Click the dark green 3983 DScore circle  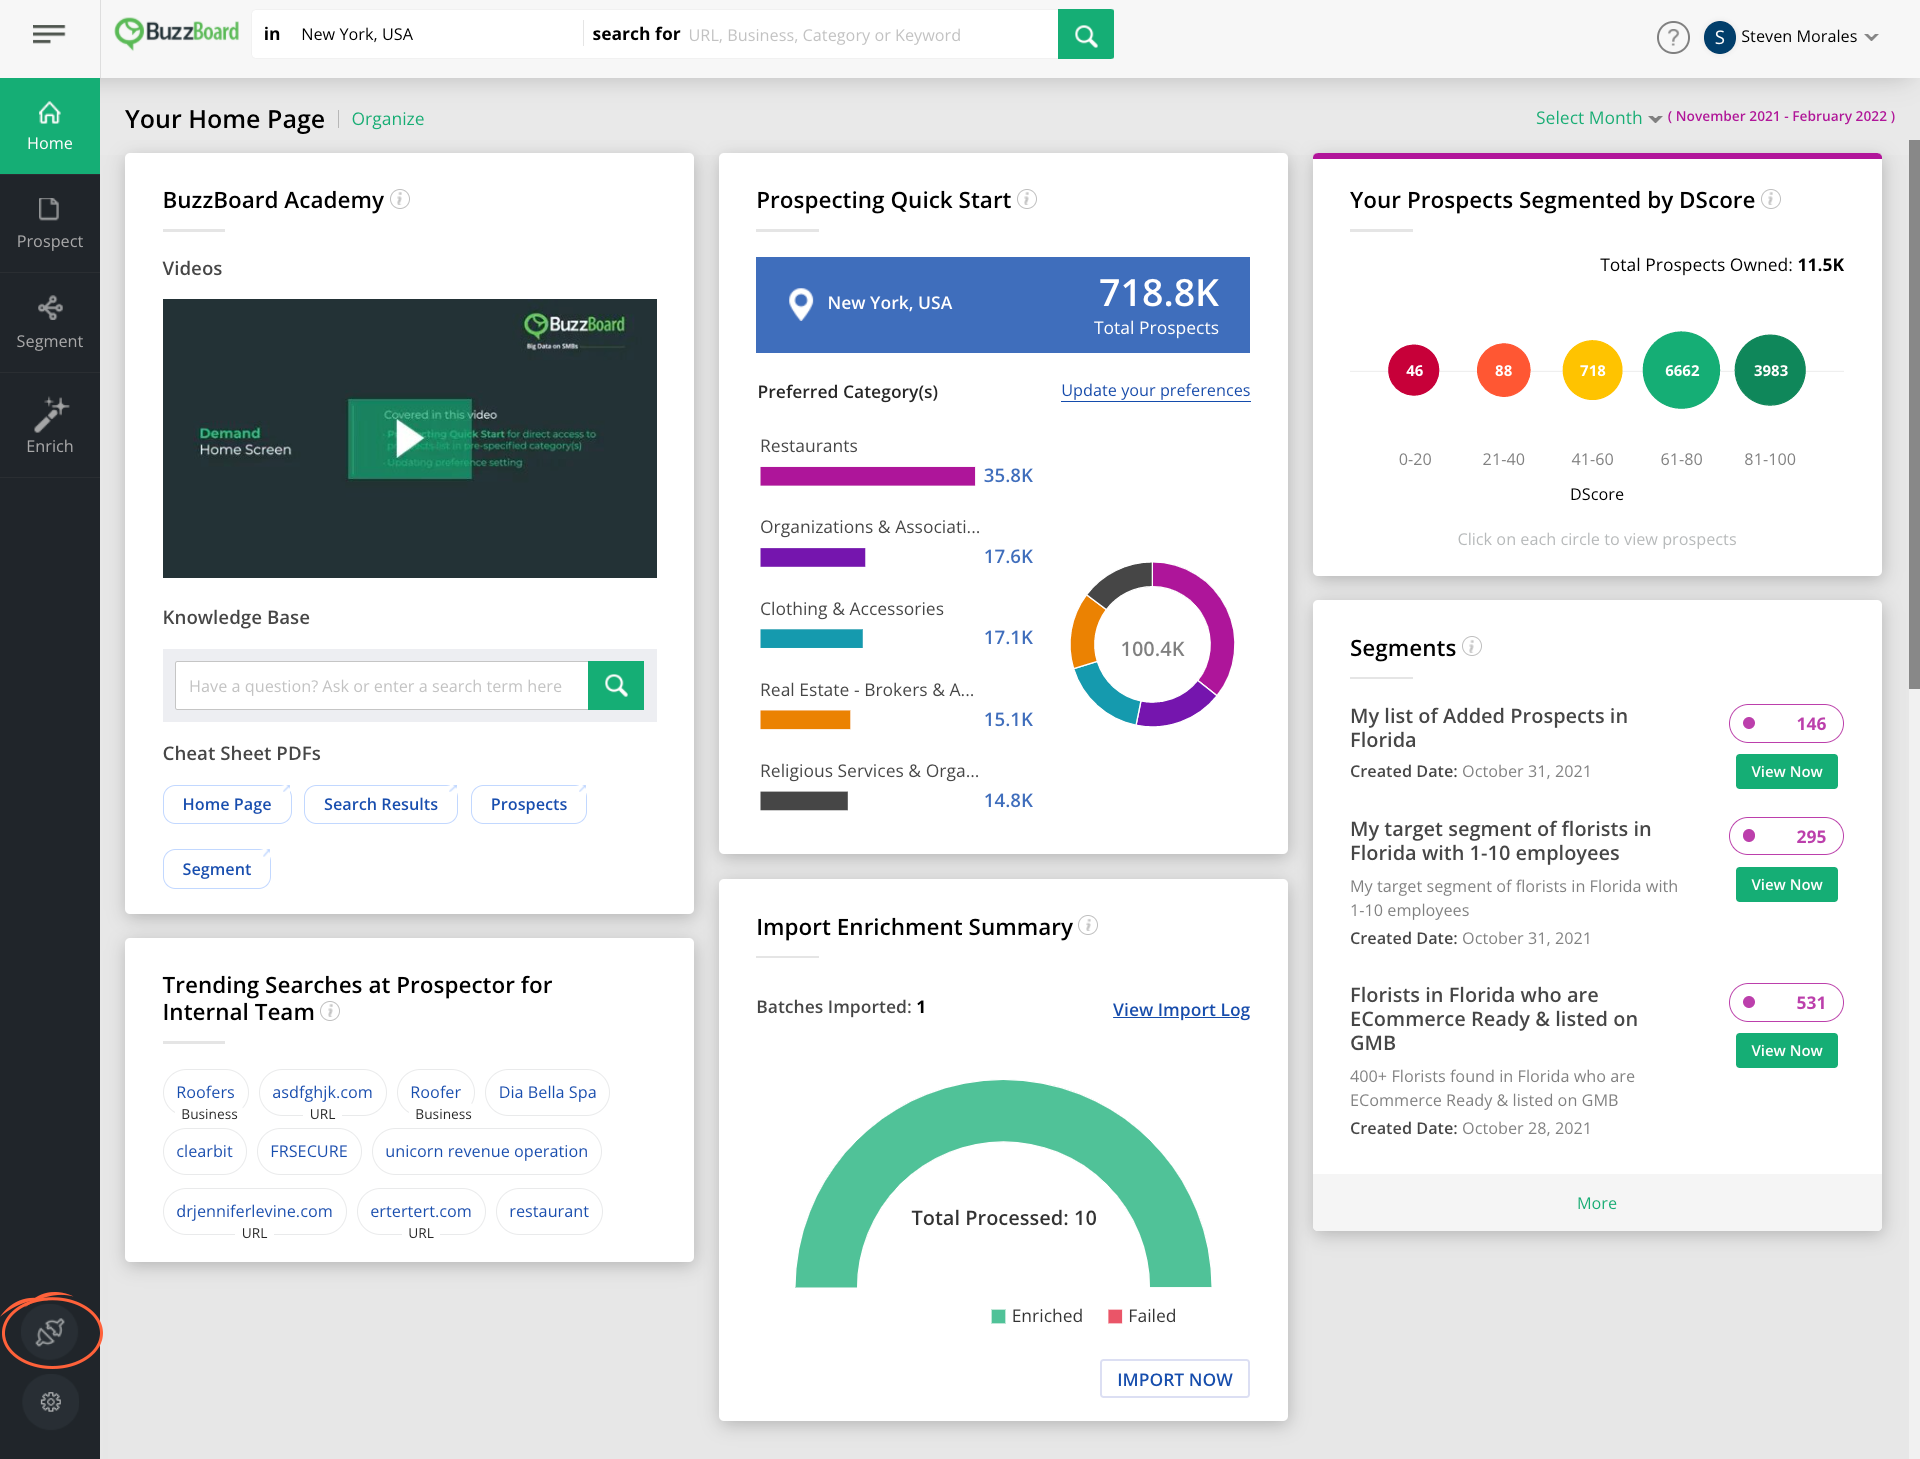[1770, 370]
